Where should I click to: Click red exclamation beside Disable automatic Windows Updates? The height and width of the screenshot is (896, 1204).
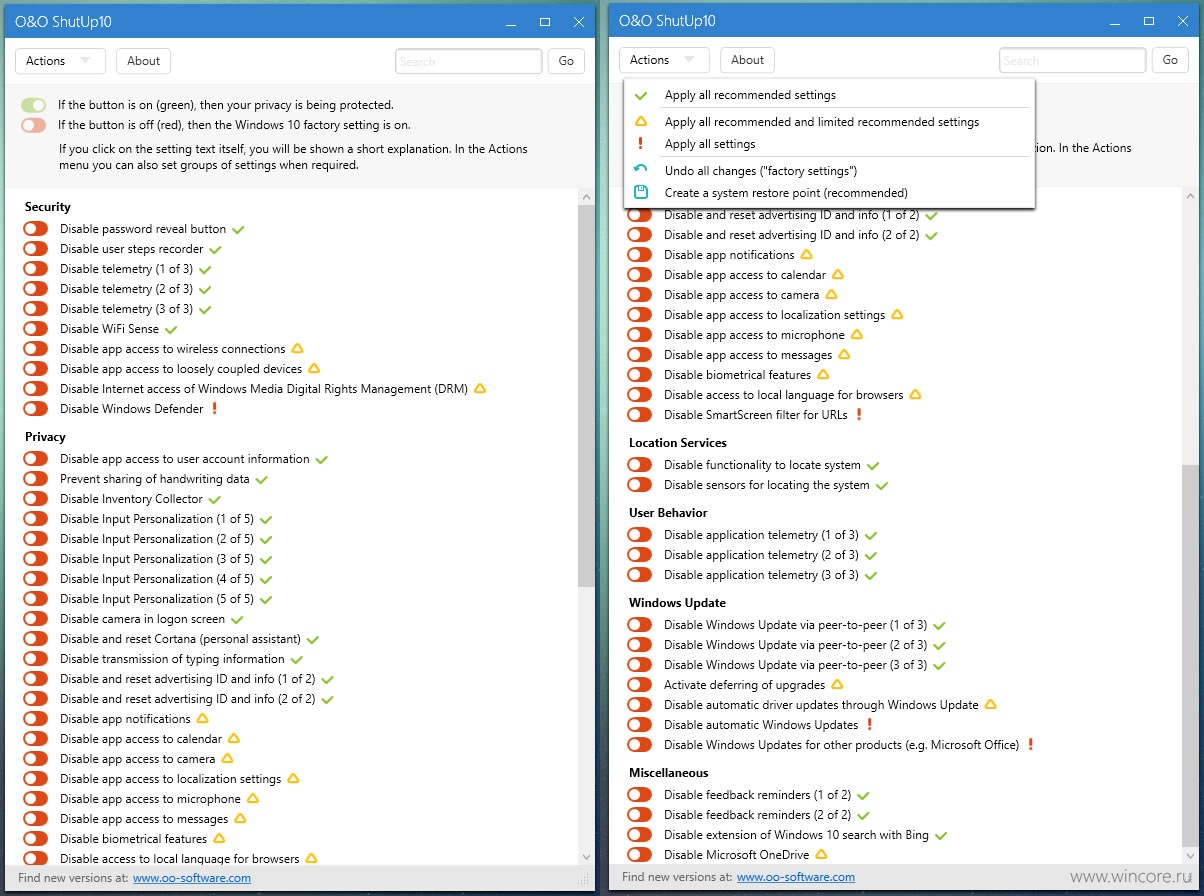(870, 725)
